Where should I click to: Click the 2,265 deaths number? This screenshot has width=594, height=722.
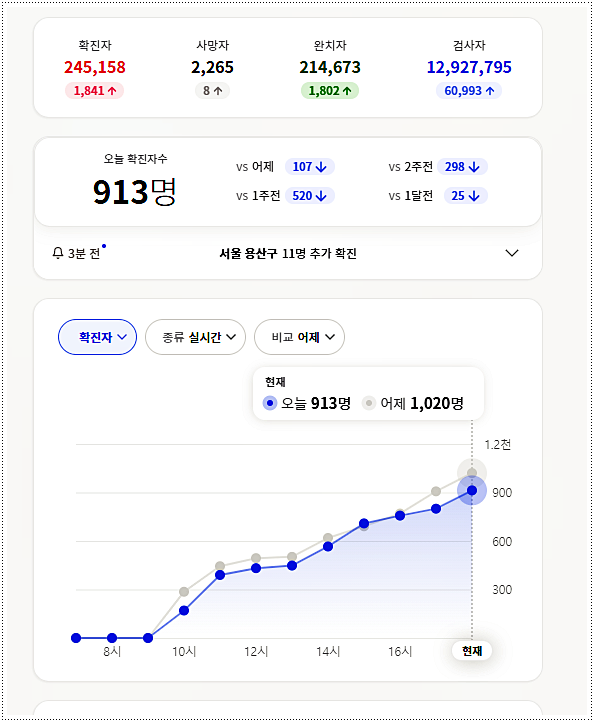pyautogui.click(x=212, y=67)
